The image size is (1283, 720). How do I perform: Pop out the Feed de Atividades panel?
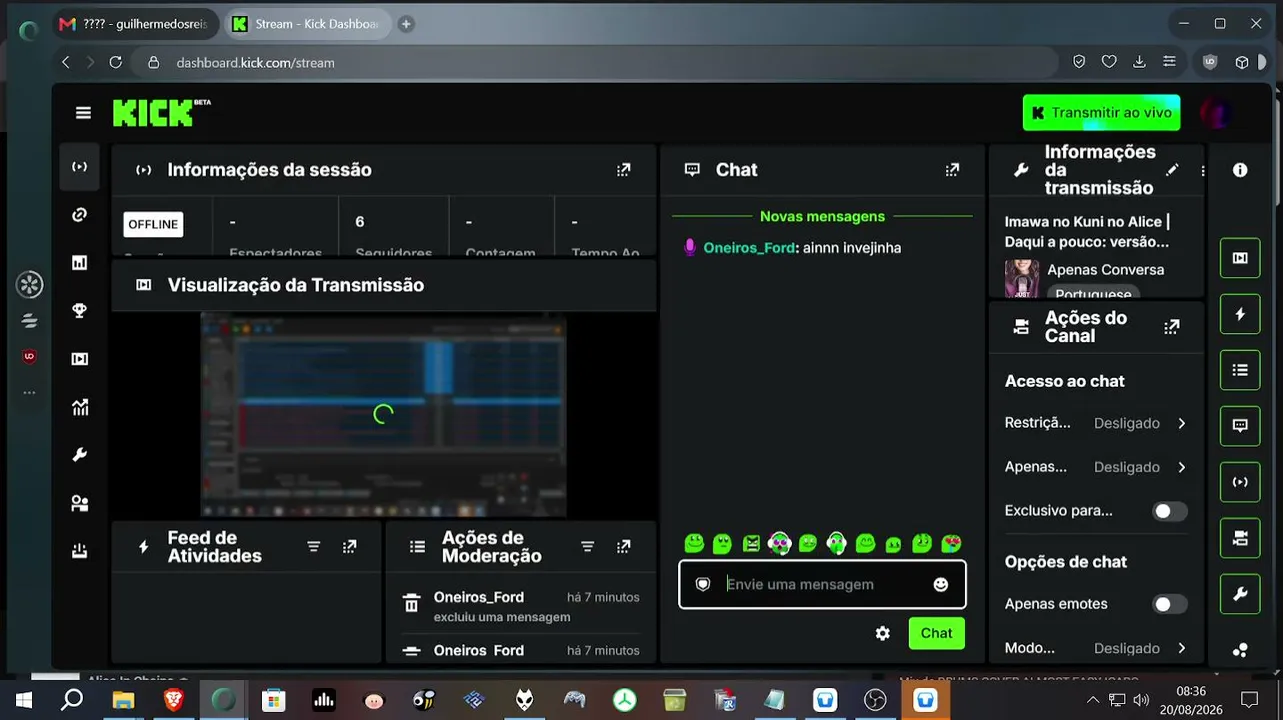(x=349, y=547)
